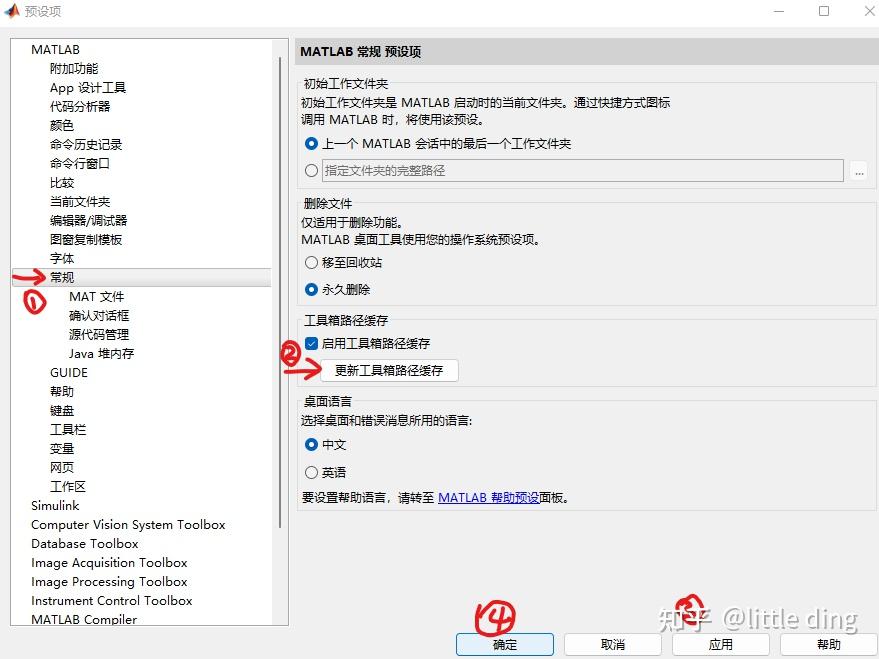This screenshot has height=659, width=879.
Task: Click the 更新工具箱路径缓存 button
Action: coord(388,370)
